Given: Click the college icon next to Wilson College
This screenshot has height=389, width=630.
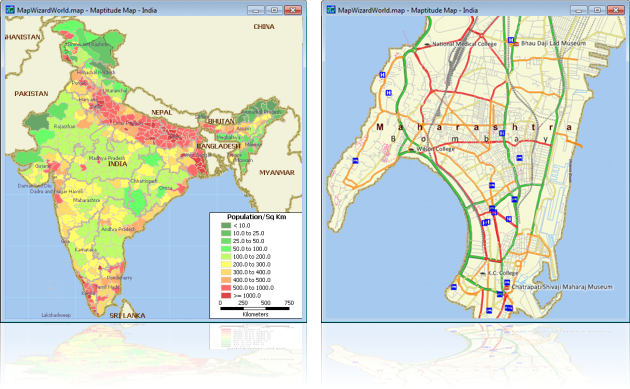Looking at the screenshot, I should (411, 149).
